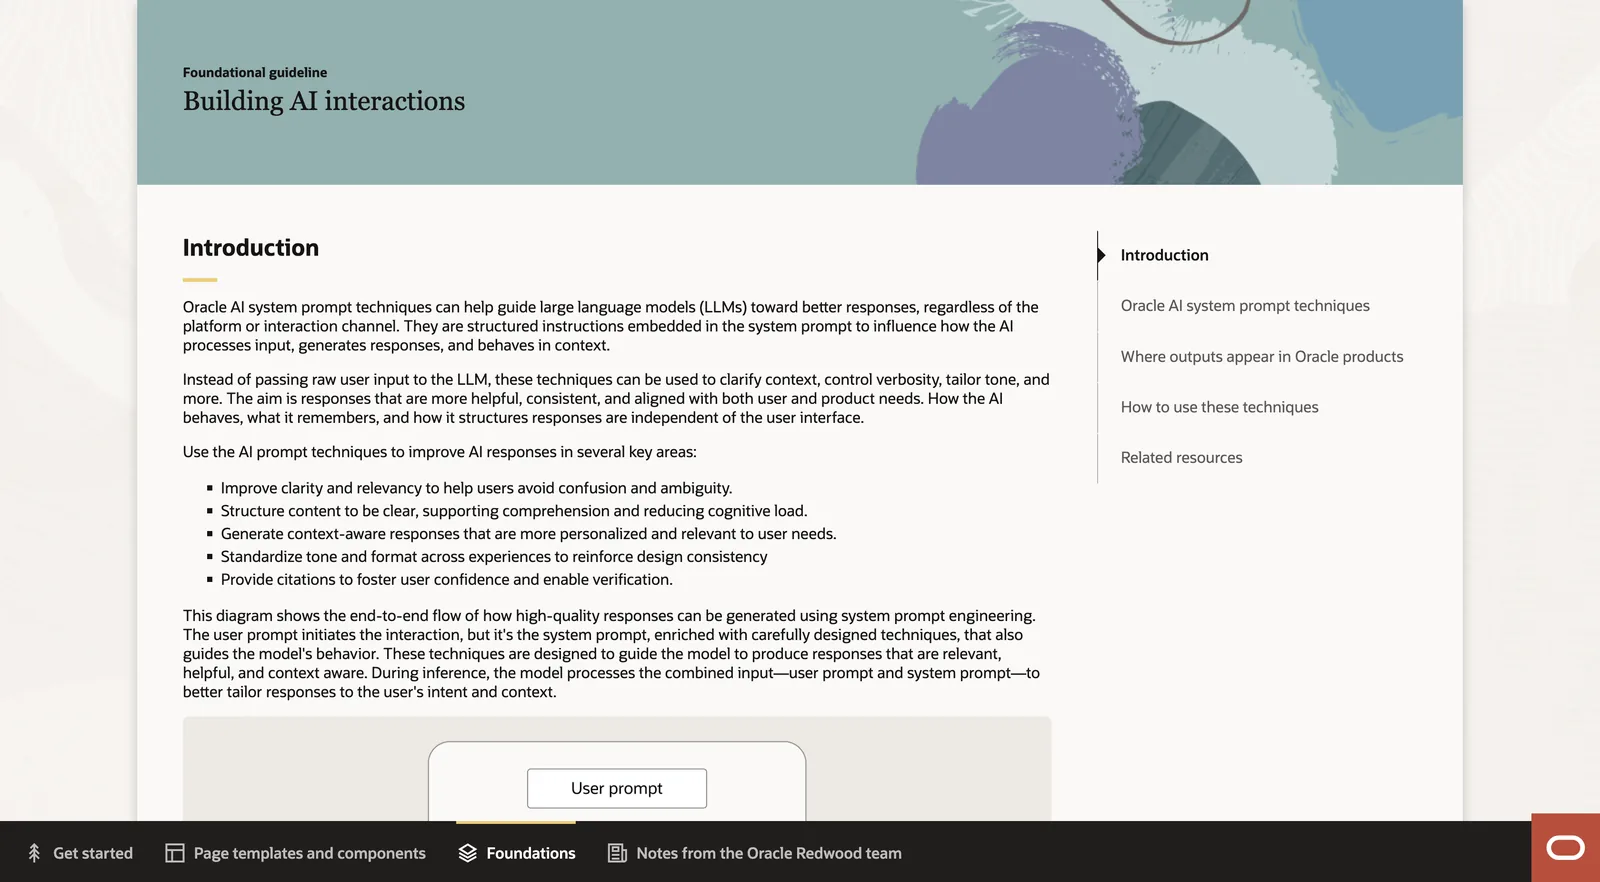Click sentence 'Use the AI prompt techniques'

440,452
